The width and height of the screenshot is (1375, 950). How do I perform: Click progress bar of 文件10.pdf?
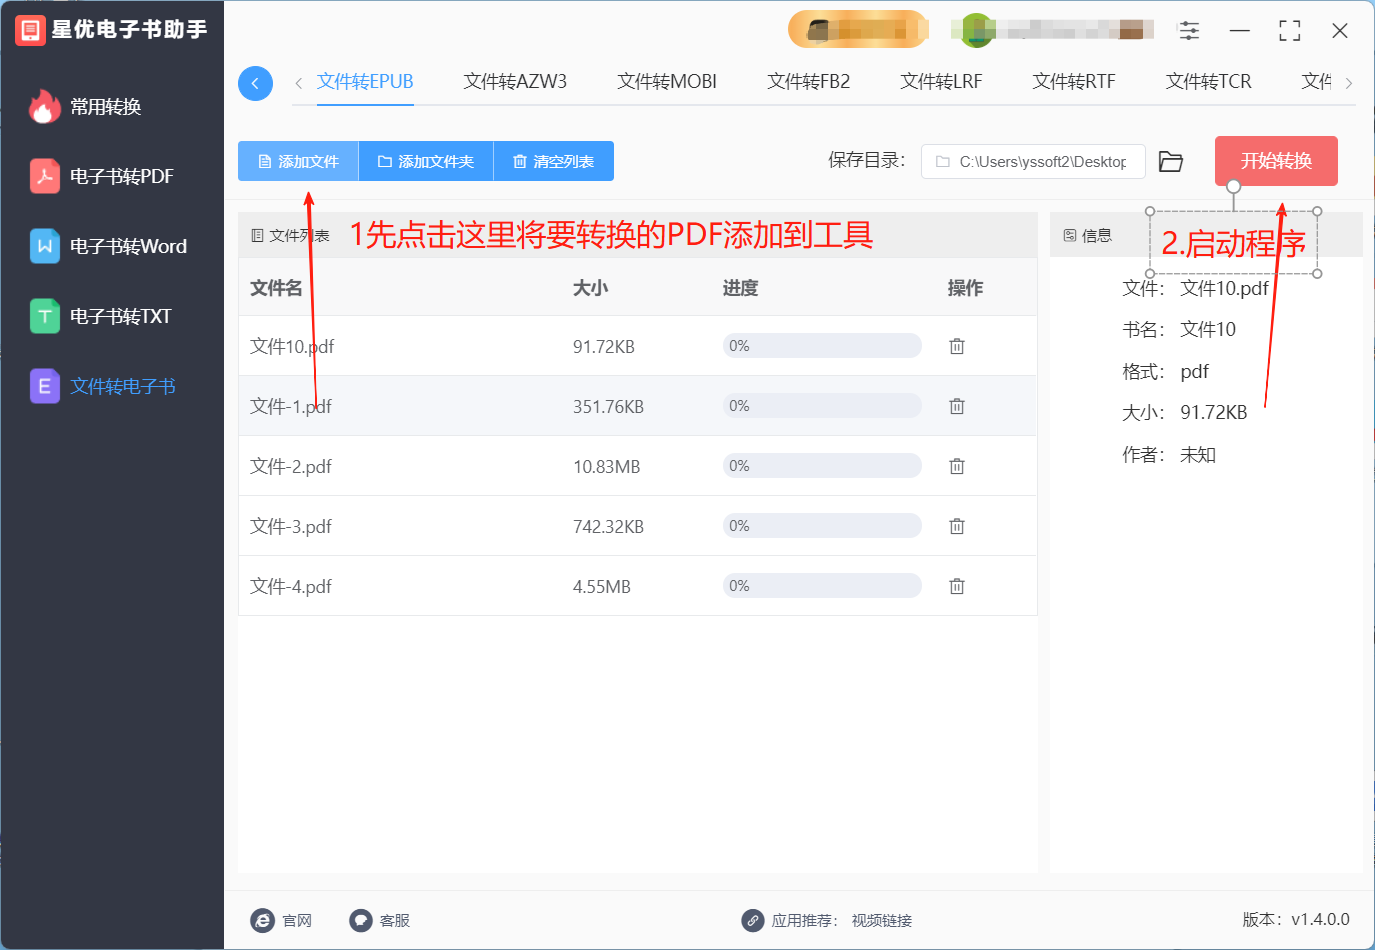[822, 346]
